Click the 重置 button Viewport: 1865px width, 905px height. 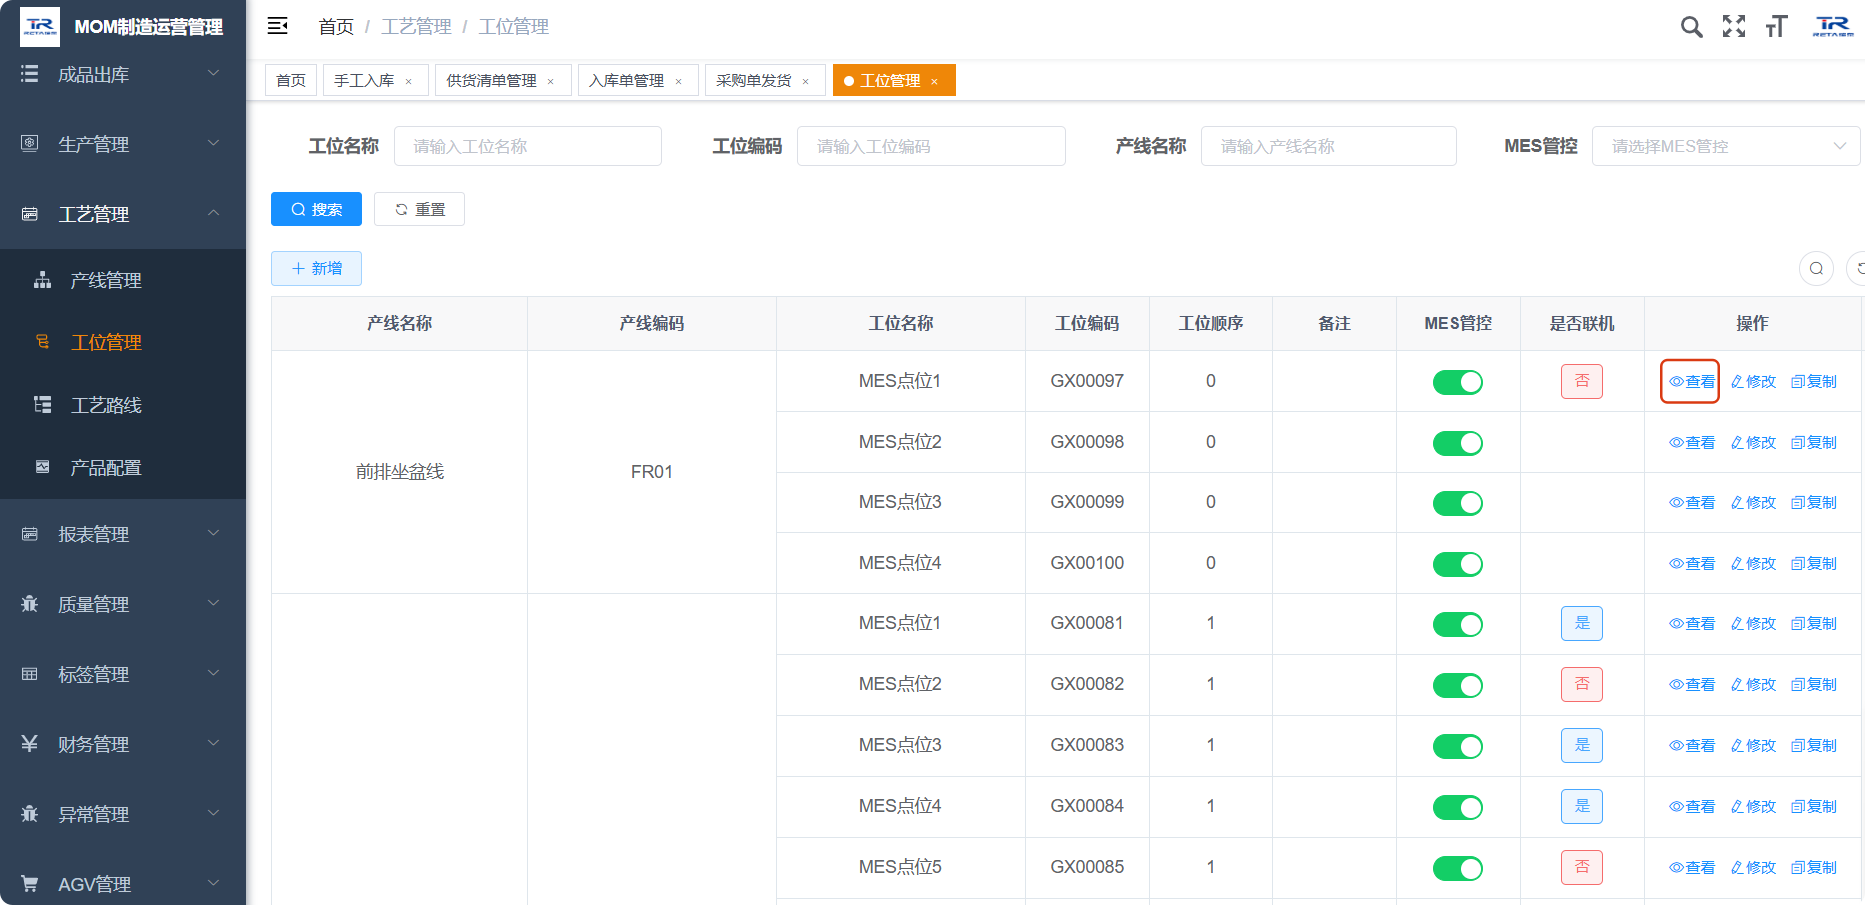[419, 209]
